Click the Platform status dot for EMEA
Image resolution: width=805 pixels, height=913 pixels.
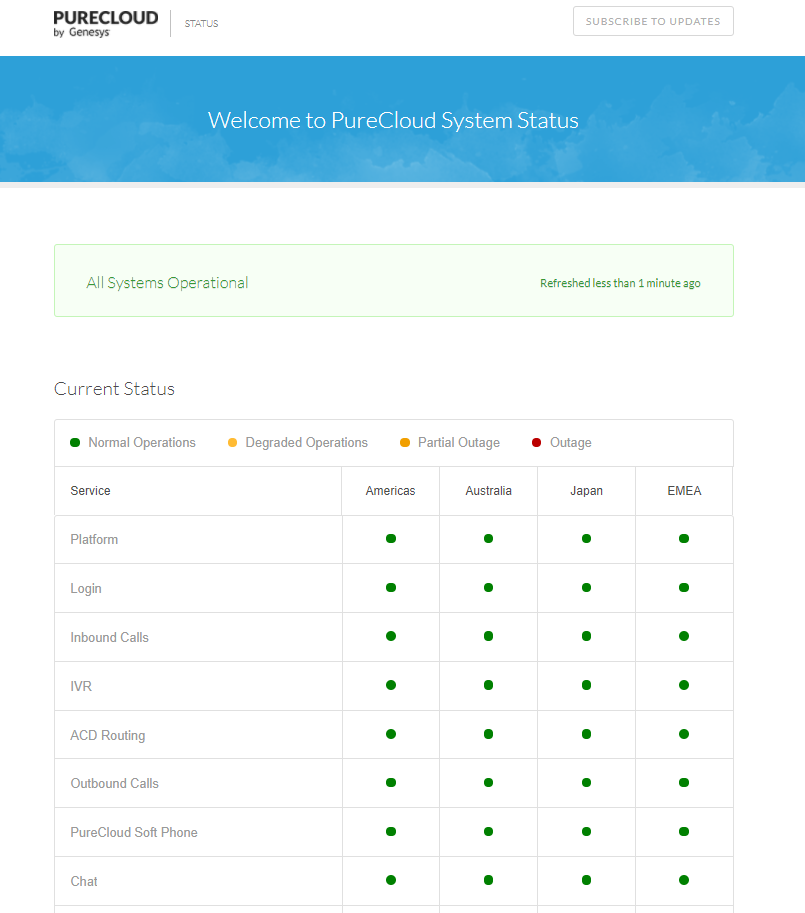pos(684,539)
